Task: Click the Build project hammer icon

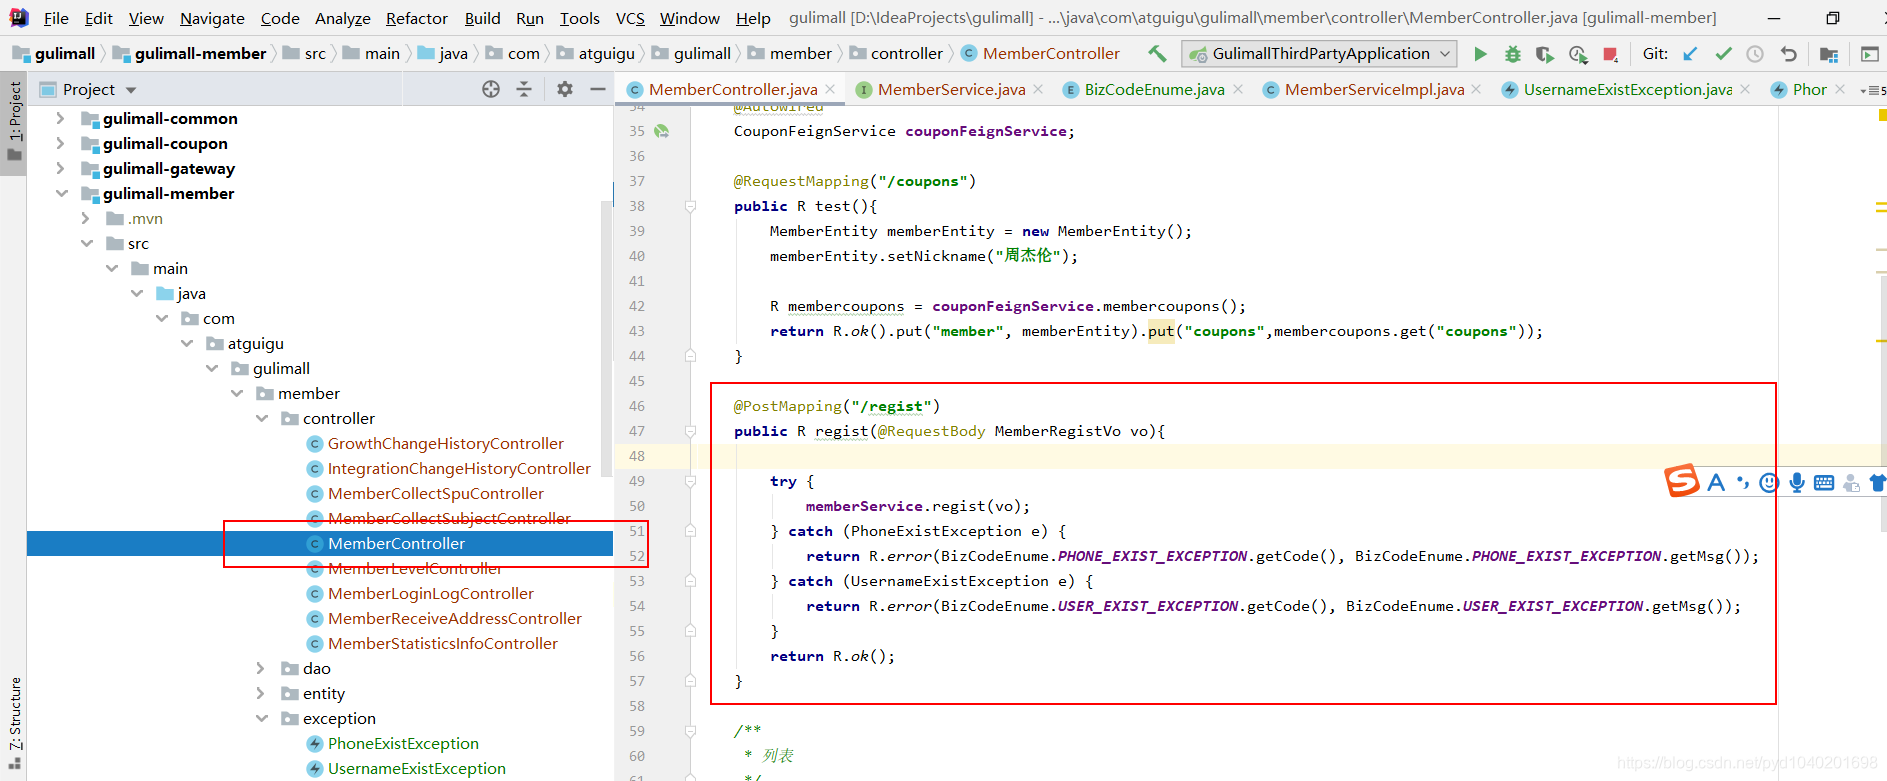Action: coord(1157,54)
